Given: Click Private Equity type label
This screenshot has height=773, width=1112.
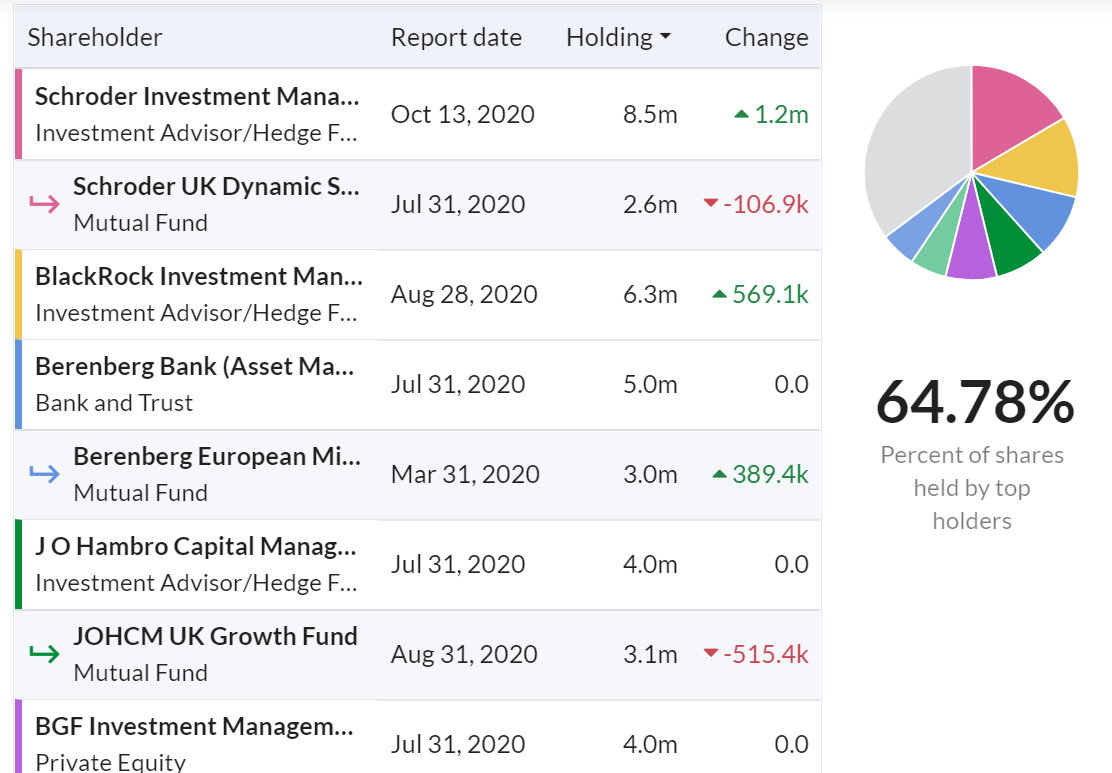Looking at the screenshot, I should coord(111,762).
